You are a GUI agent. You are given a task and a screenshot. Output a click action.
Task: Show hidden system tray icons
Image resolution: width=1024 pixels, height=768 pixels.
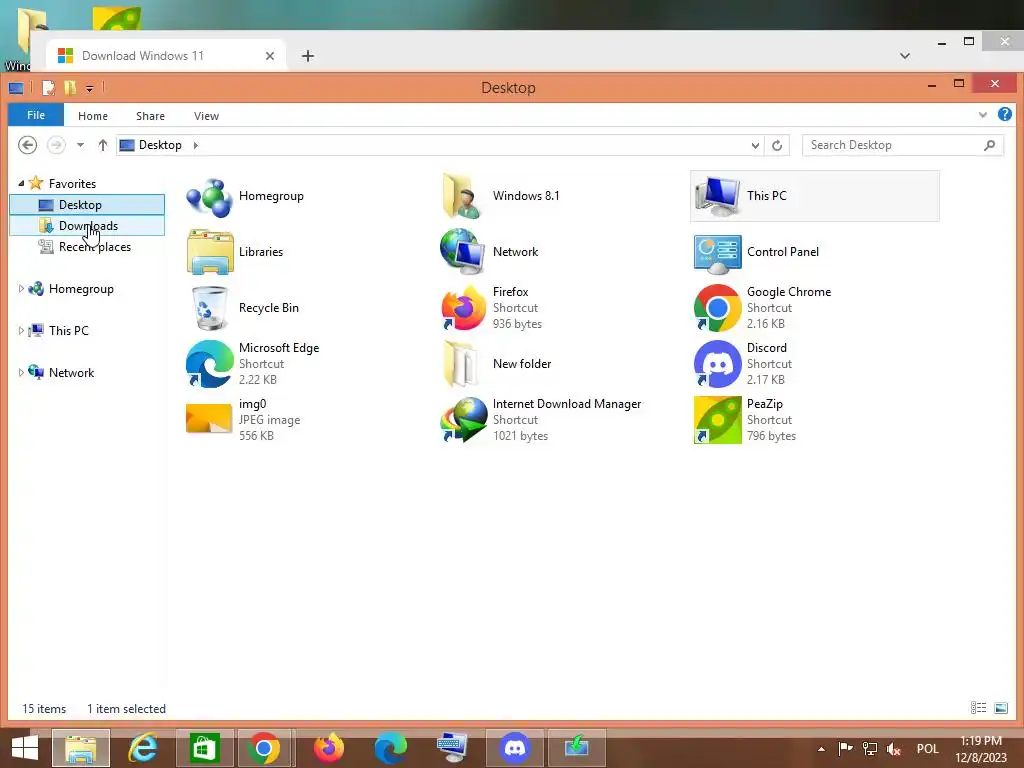point(821,748)
